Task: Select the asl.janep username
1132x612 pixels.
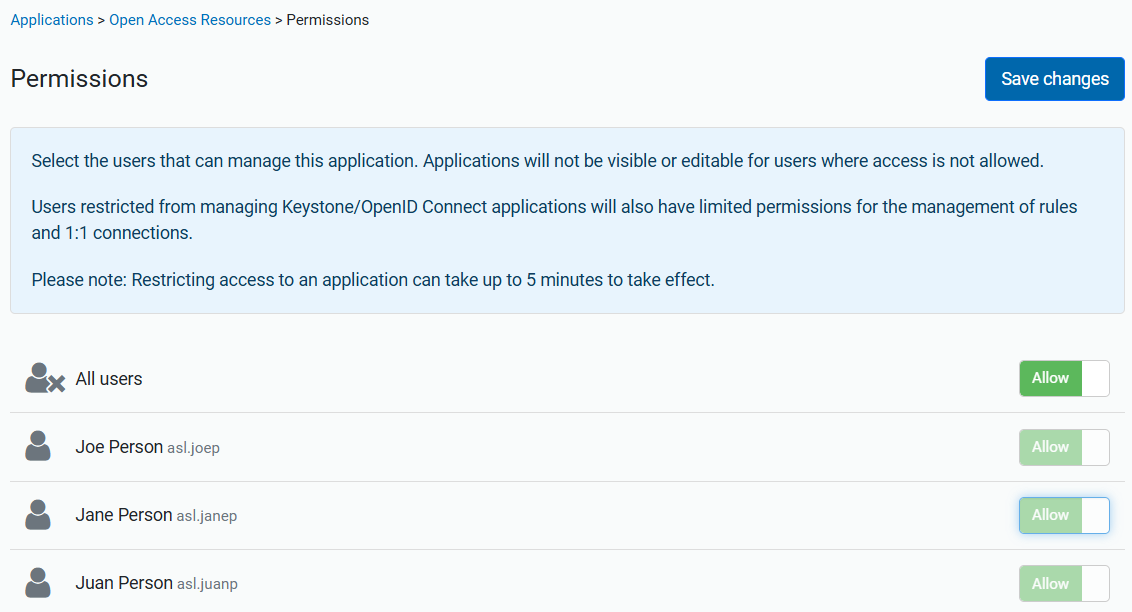Action: click(207, 516)
